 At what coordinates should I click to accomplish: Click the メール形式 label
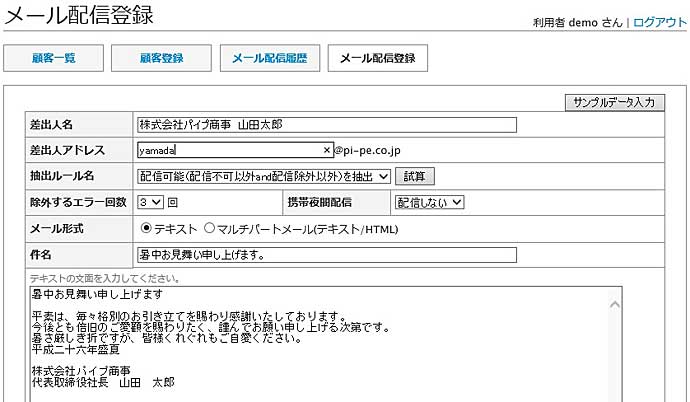[57, 229]
